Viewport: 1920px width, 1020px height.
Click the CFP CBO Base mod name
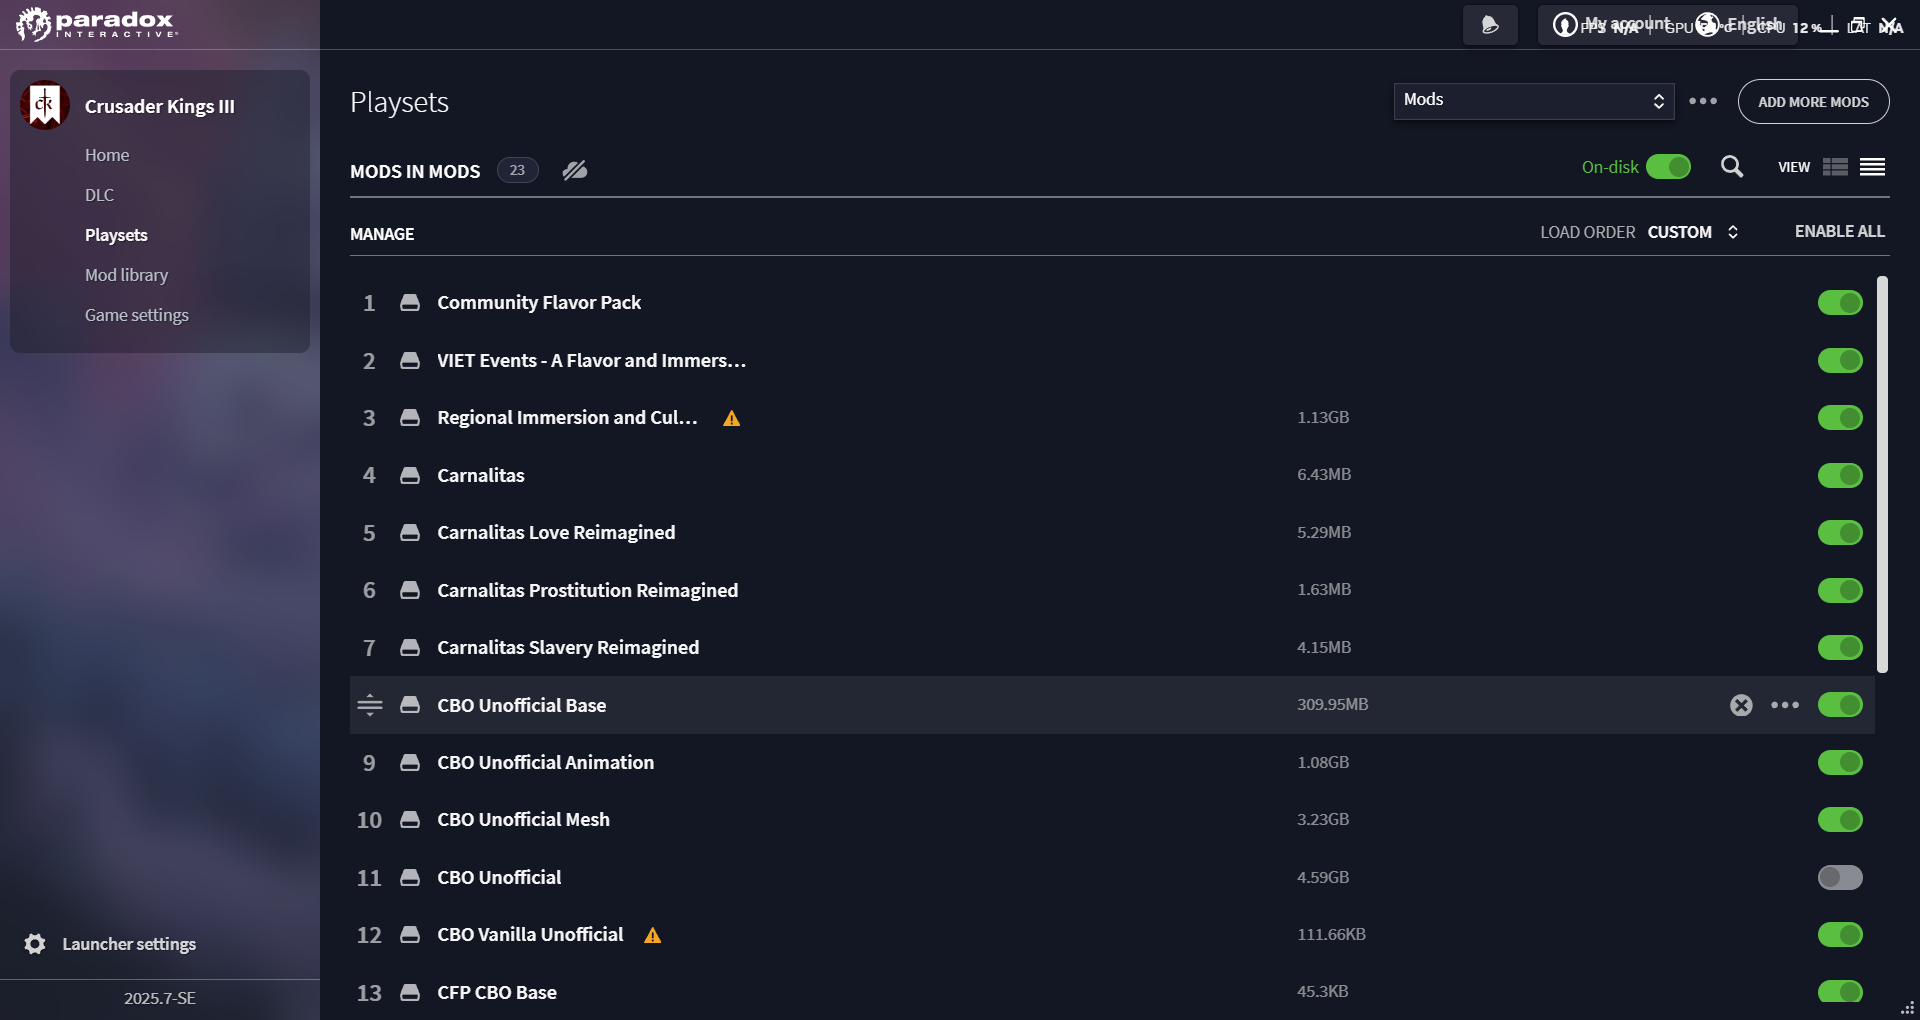(497, 993)
